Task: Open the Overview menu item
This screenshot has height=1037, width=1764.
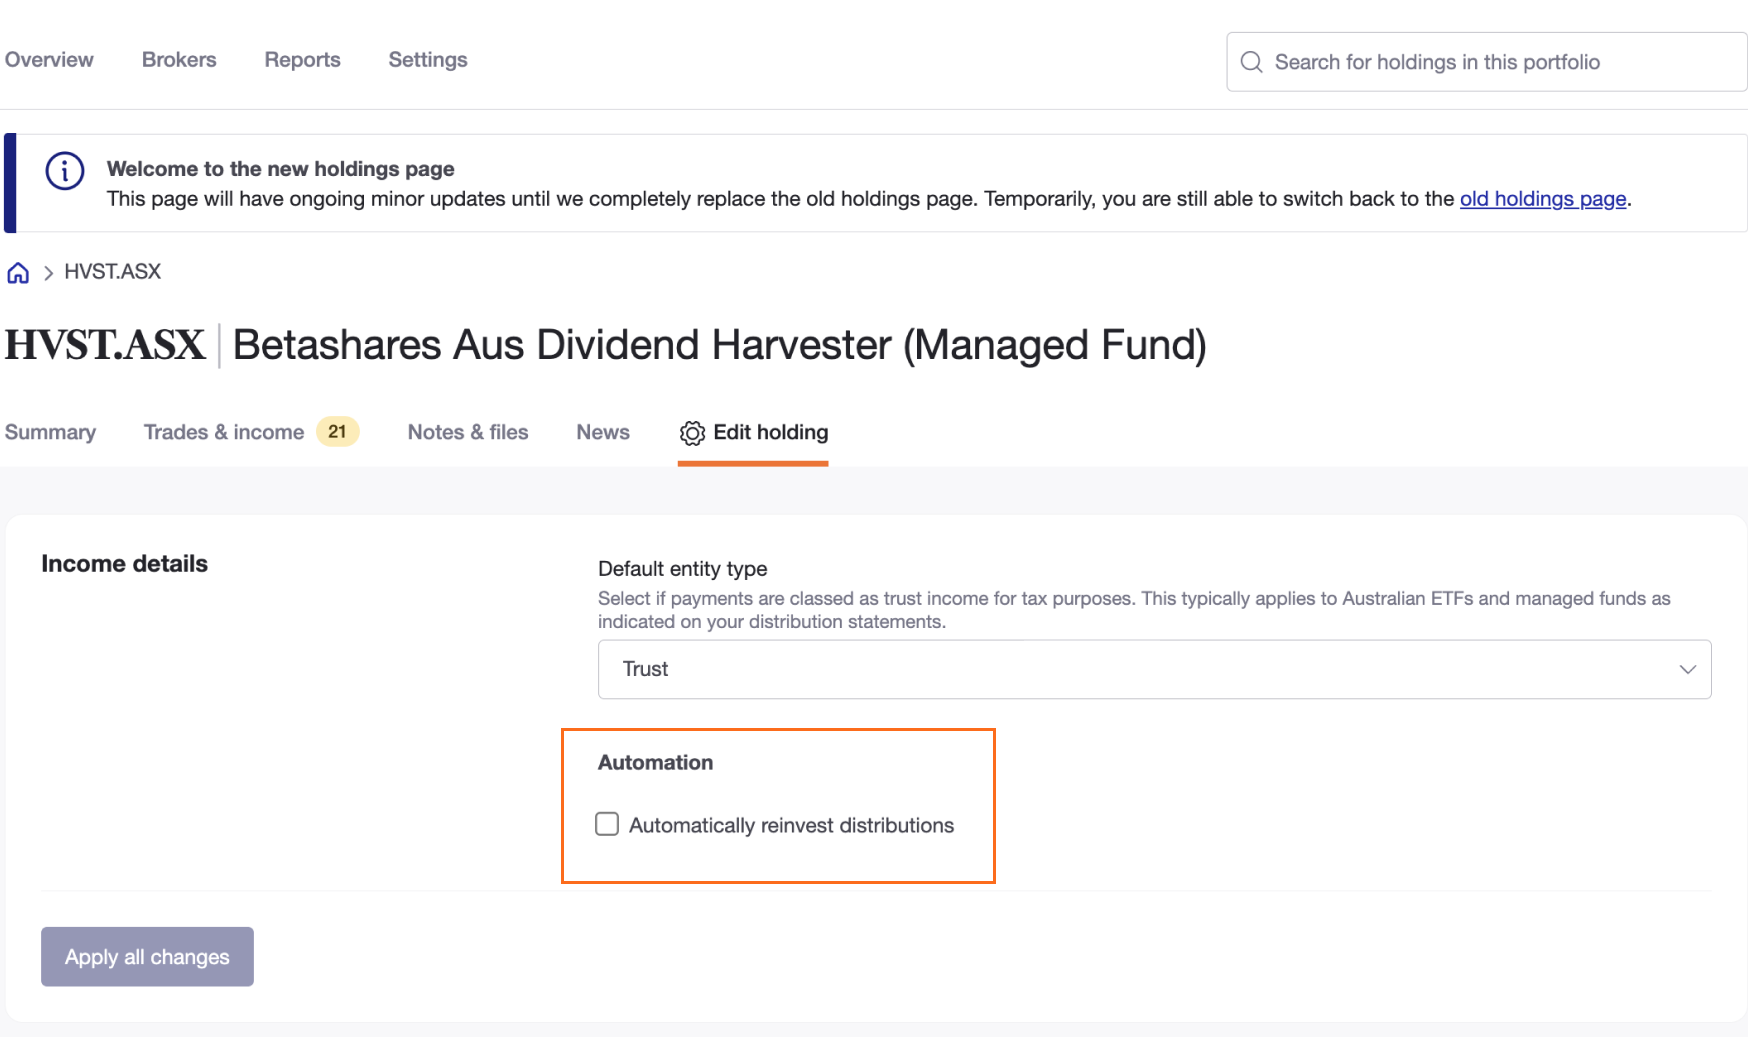Action: click(x=49, y=60)
